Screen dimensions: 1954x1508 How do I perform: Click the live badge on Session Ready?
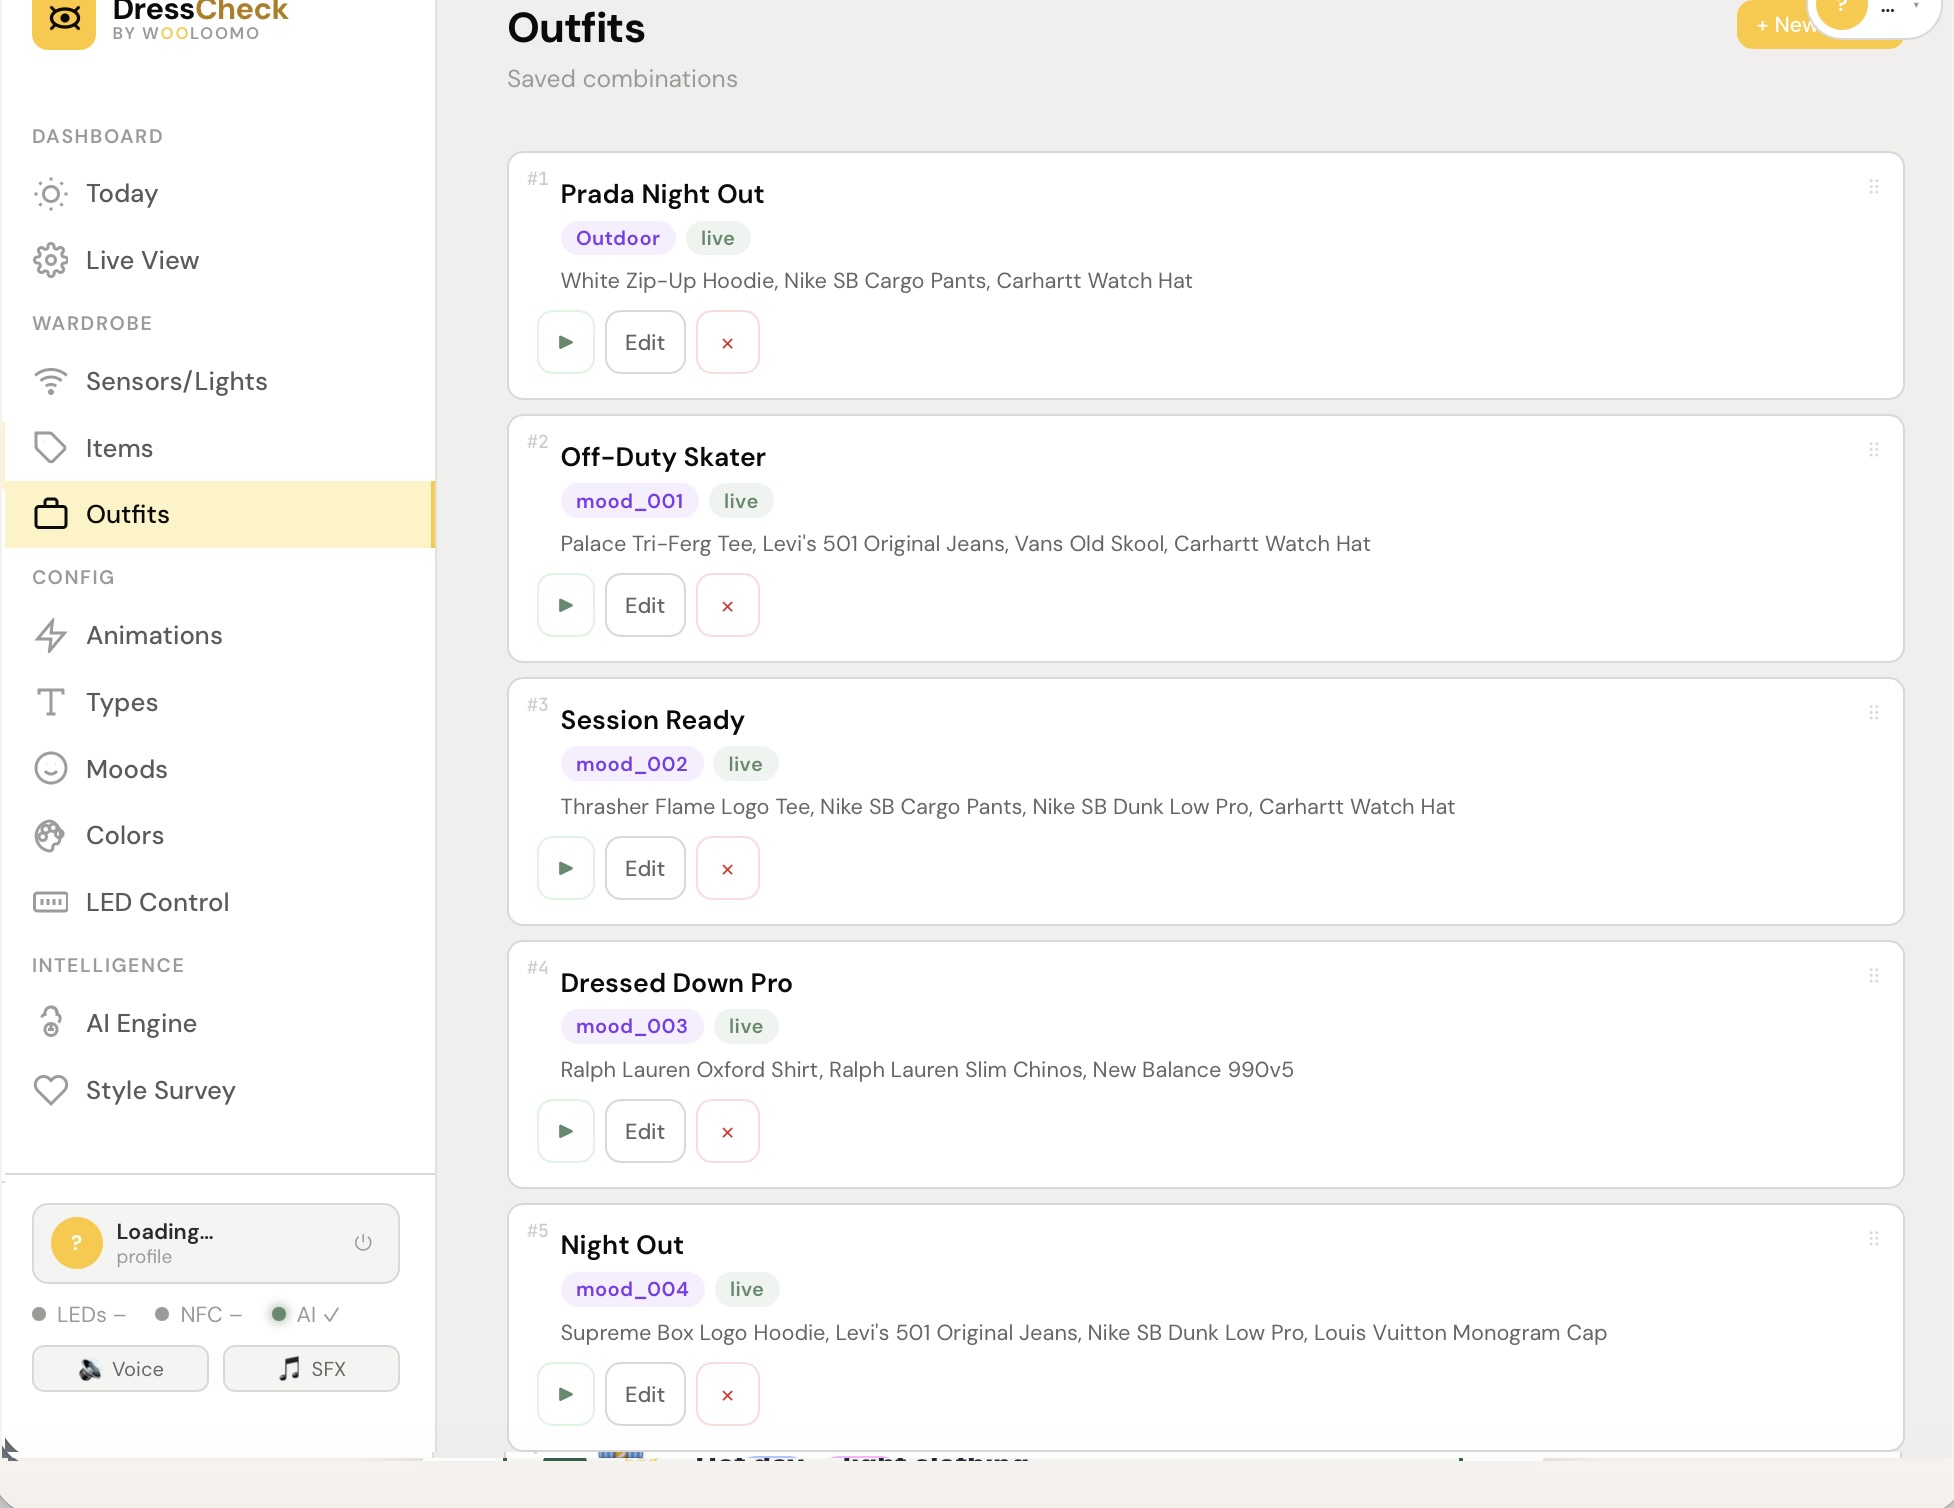pyautogui.click(x=746, y=764)
